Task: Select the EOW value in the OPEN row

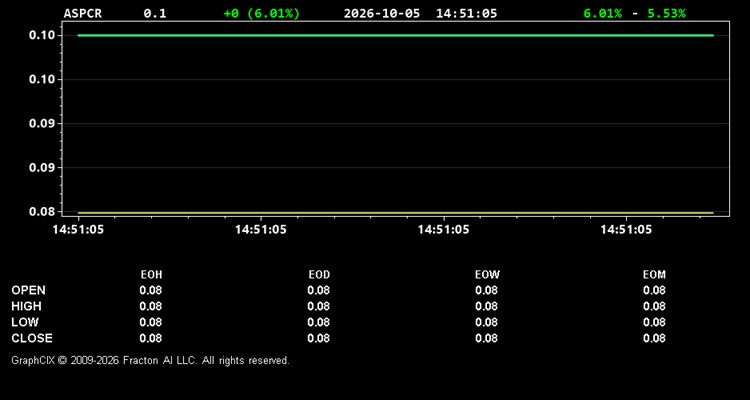Action: (x=486, y=290)
